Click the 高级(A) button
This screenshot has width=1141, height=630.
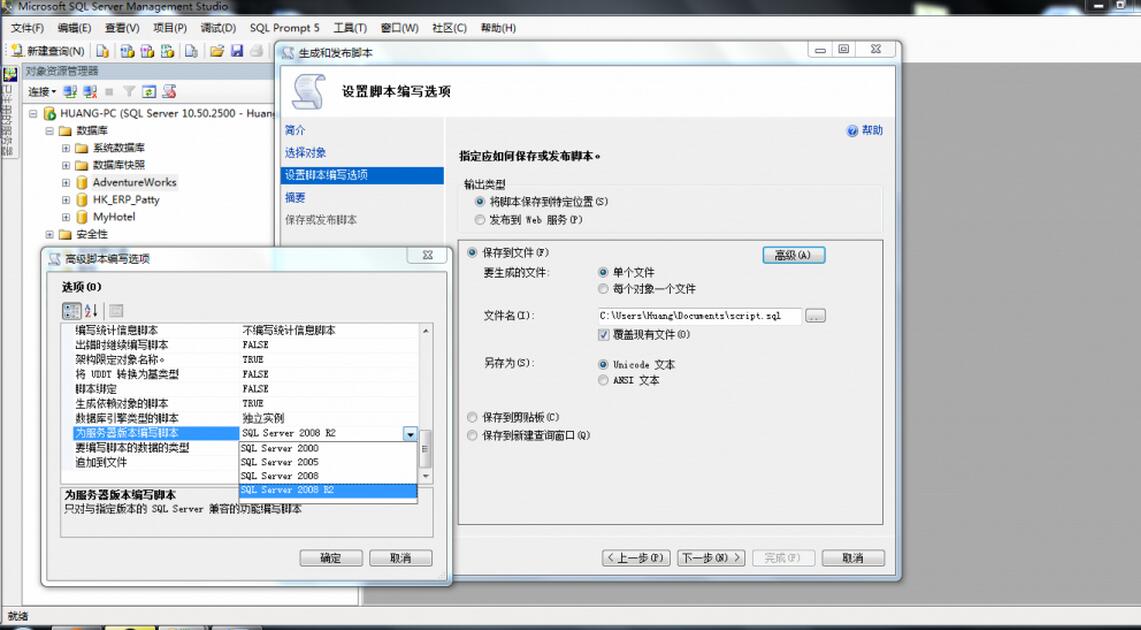point(793,255)
